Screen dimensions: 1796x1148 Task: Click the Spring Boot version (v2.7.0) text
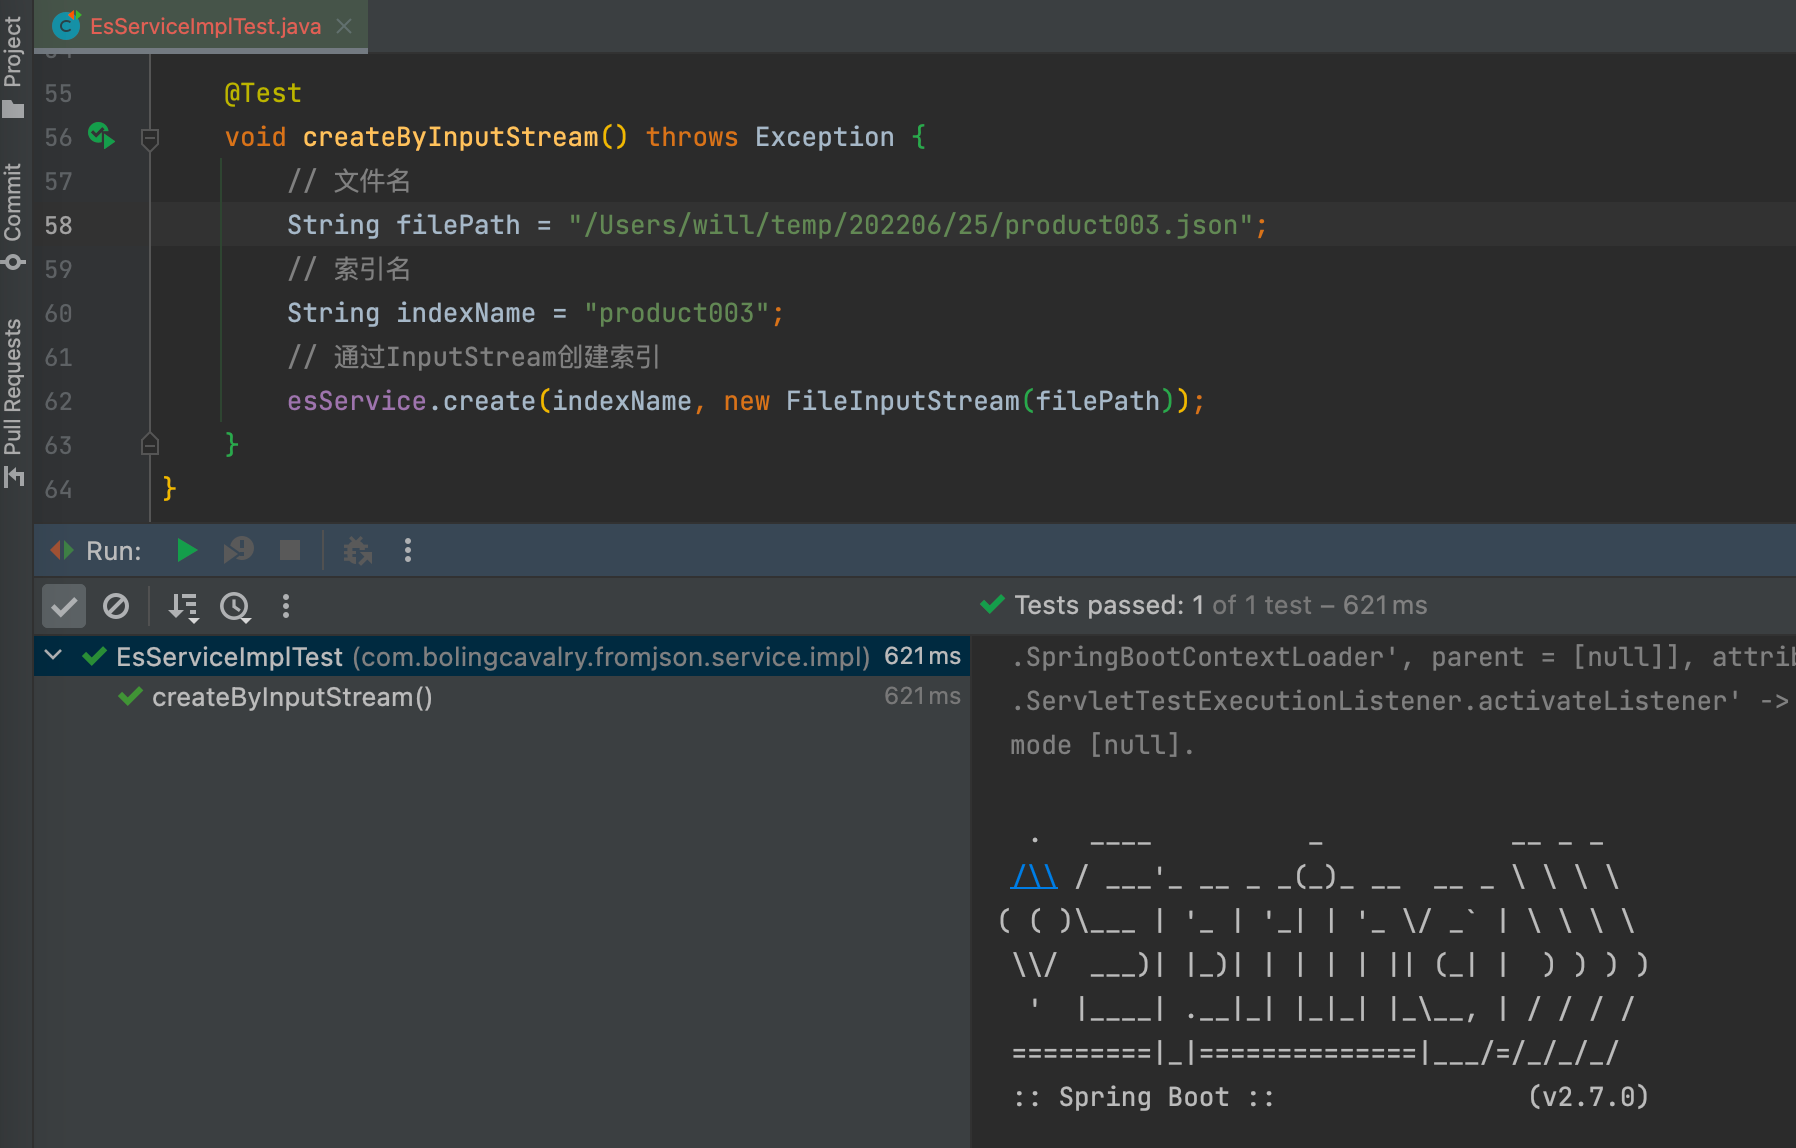tap(1588, 1097)
